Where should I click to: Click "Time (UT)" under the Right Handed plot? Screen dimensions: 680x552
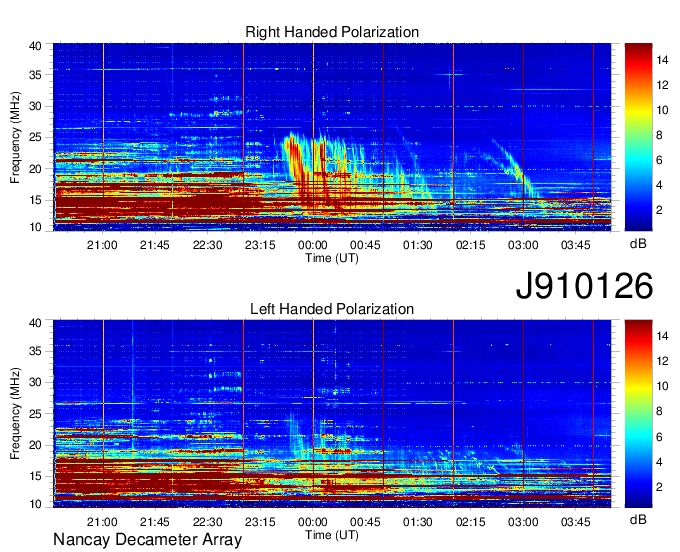tap(332, 258)
